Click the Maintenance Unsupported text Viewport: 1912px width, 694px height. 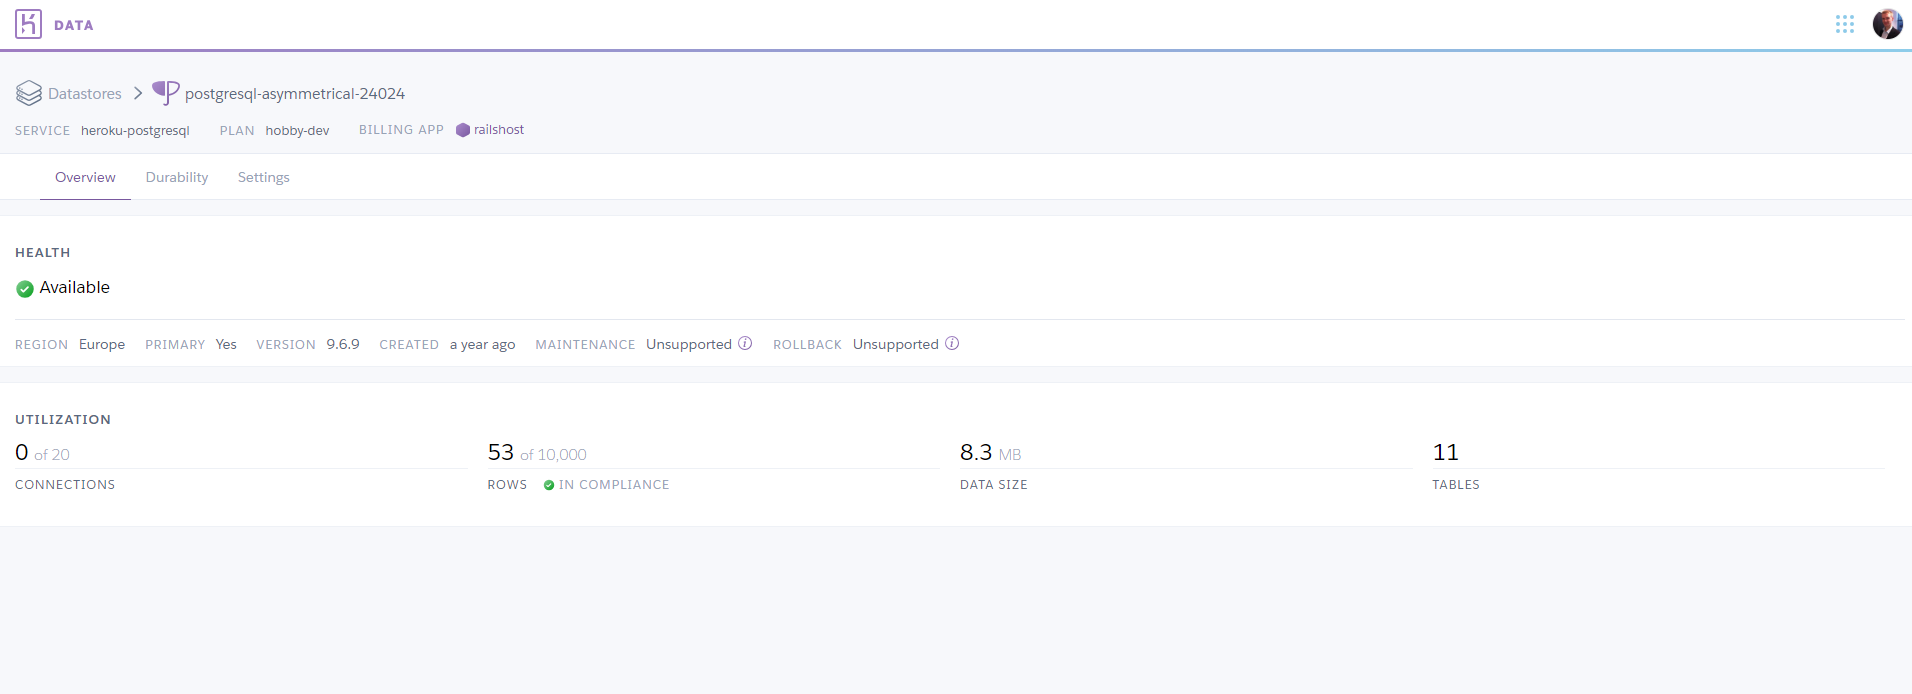689,344
